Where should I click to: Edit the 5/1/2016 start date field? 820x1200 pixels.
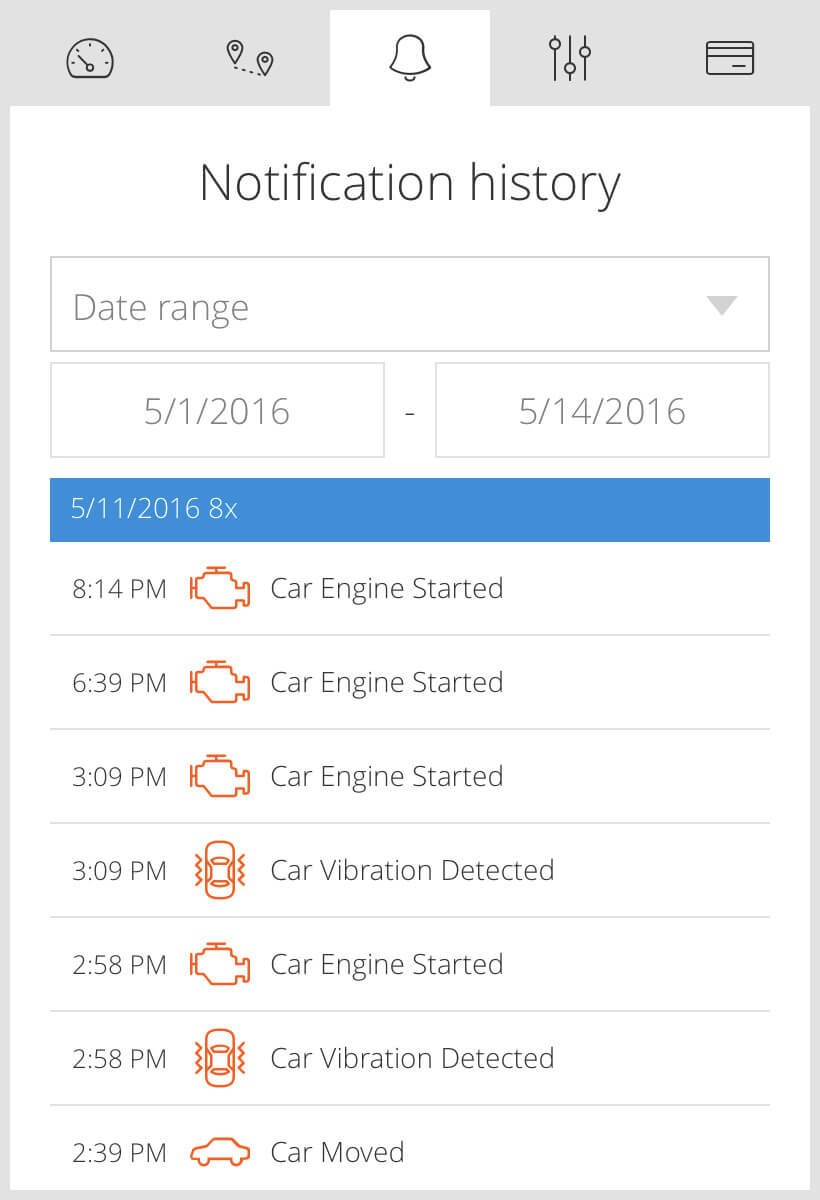point(217,410)
